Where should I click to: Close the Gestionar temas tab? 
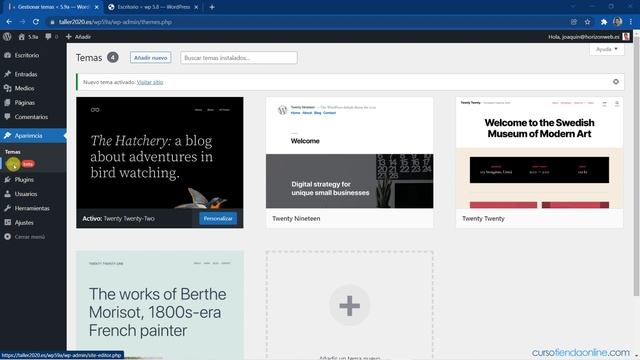click(x=97, y=7)
